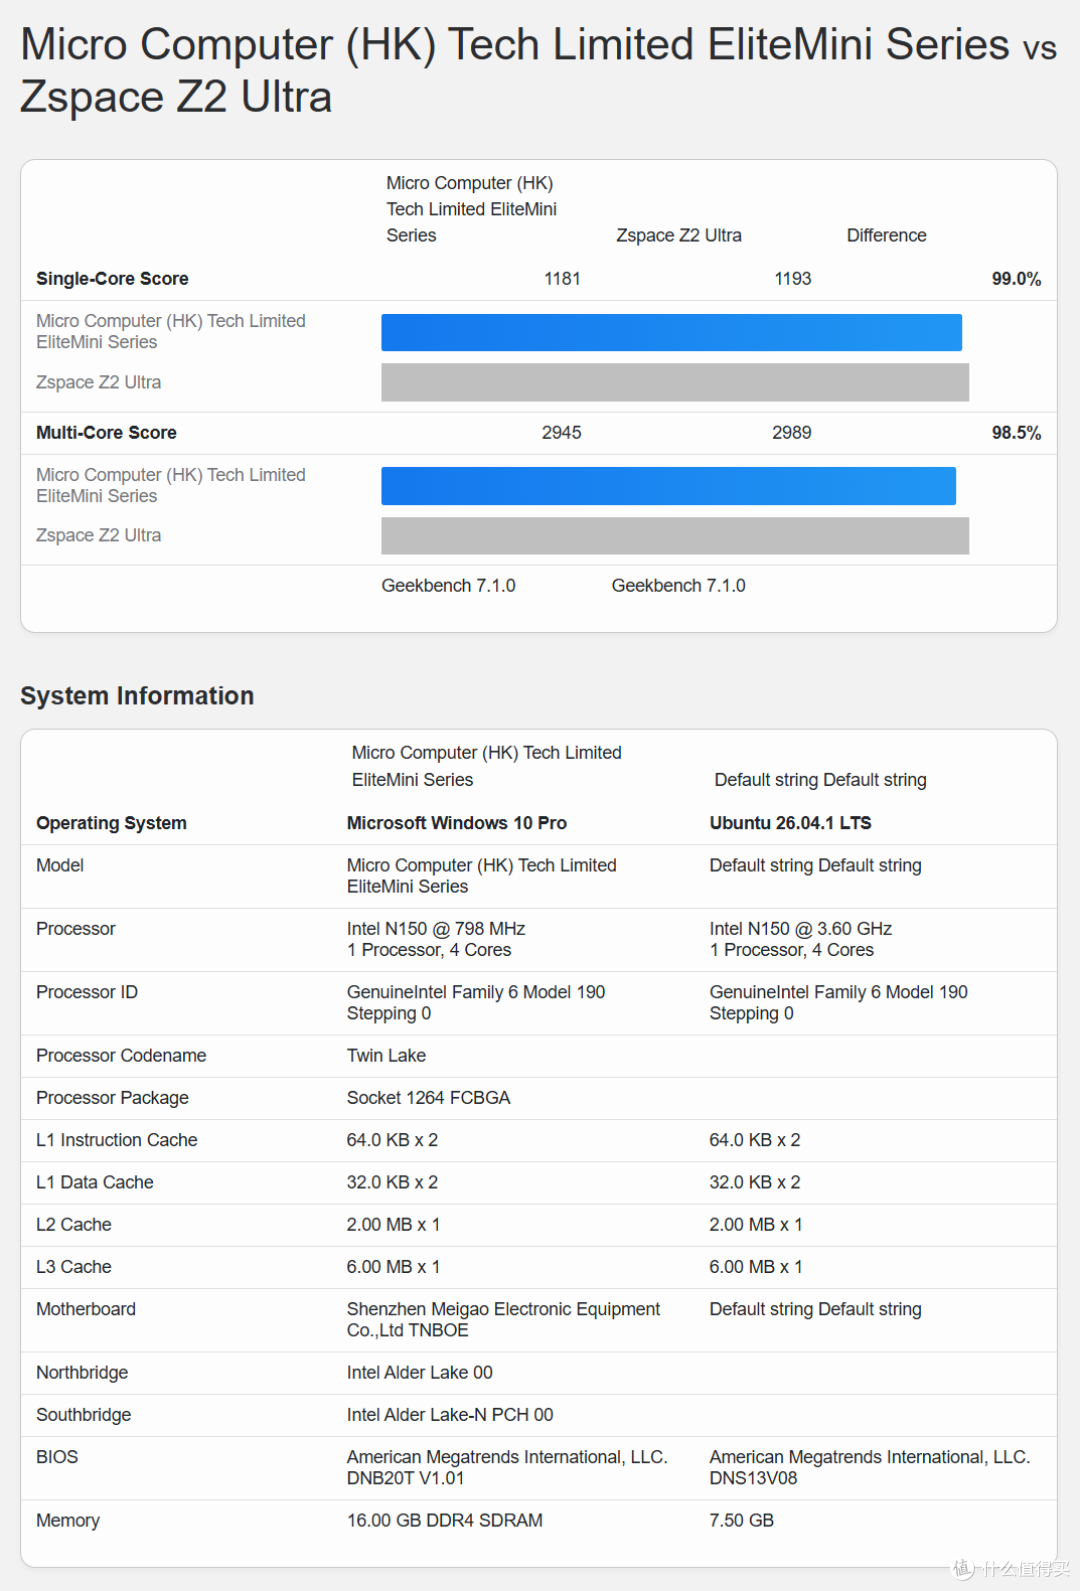
Task: Click the L1 Data Cache row label
Action: pyautogui.click(x=95, y=1182)
